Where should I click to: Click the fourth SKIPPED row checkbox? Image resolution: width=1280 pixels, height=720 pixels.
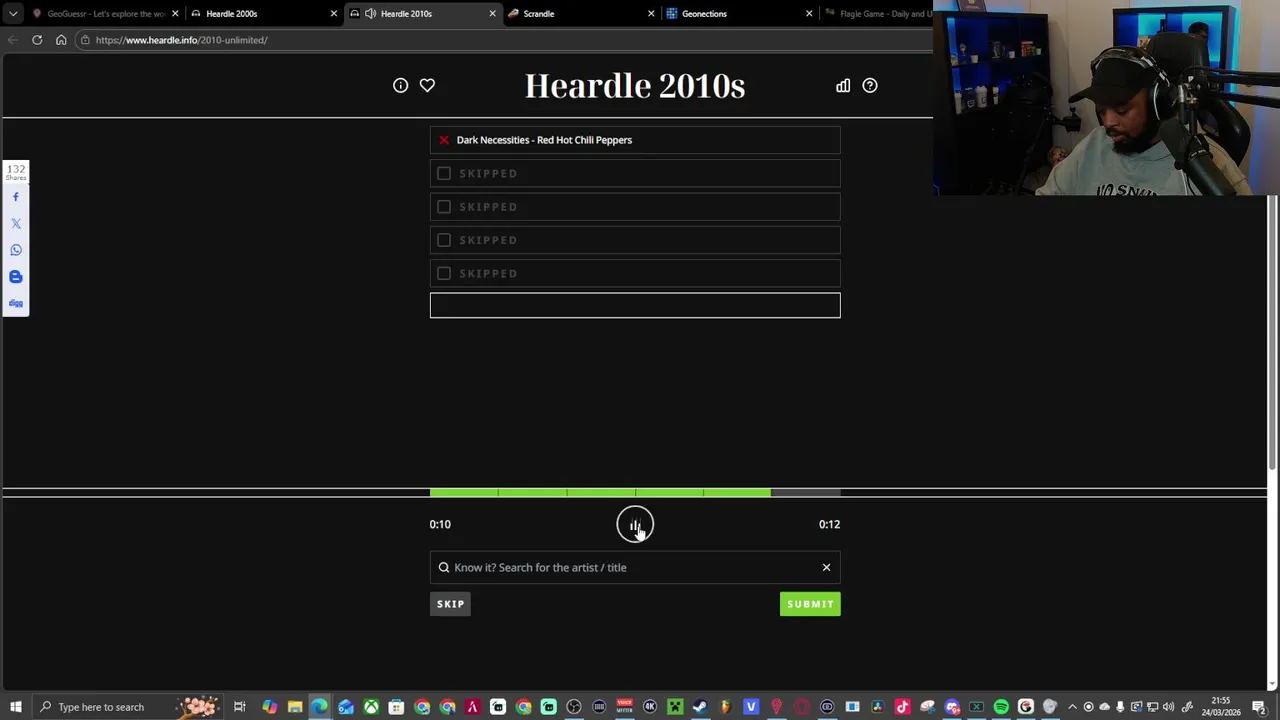pos(444,273)
